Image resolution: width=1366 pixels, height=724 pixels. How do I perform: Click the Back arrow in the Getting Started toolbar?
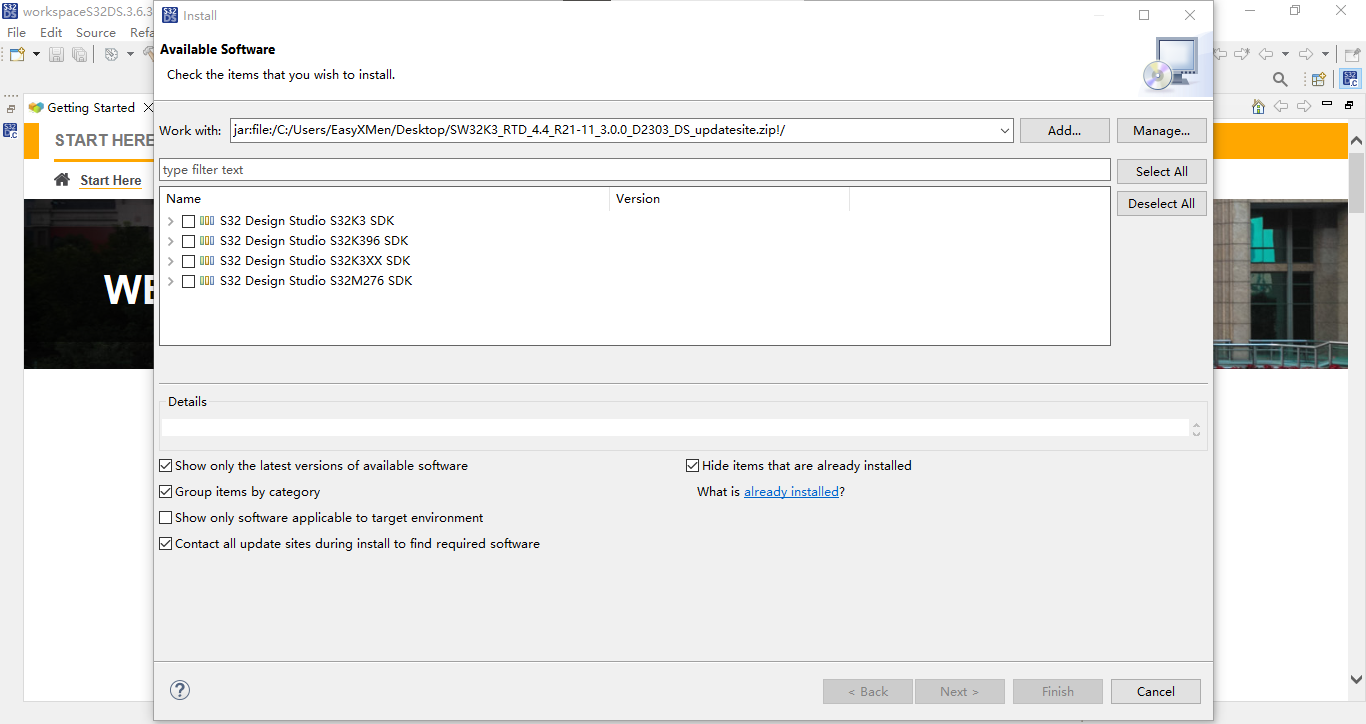[1282, 107]
